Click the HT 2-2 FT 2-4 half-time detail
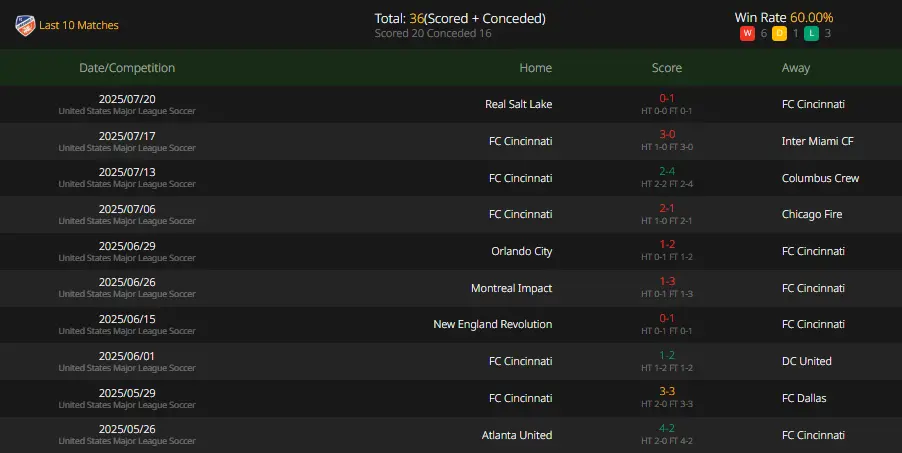This screenshot has width=902, height=453. click(667, 184)
